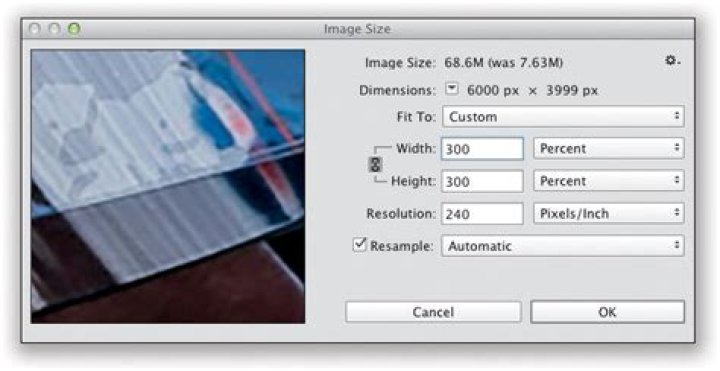Click the Image Size title bar
This screenshot has height=371, width=720.
click(357, 29)
